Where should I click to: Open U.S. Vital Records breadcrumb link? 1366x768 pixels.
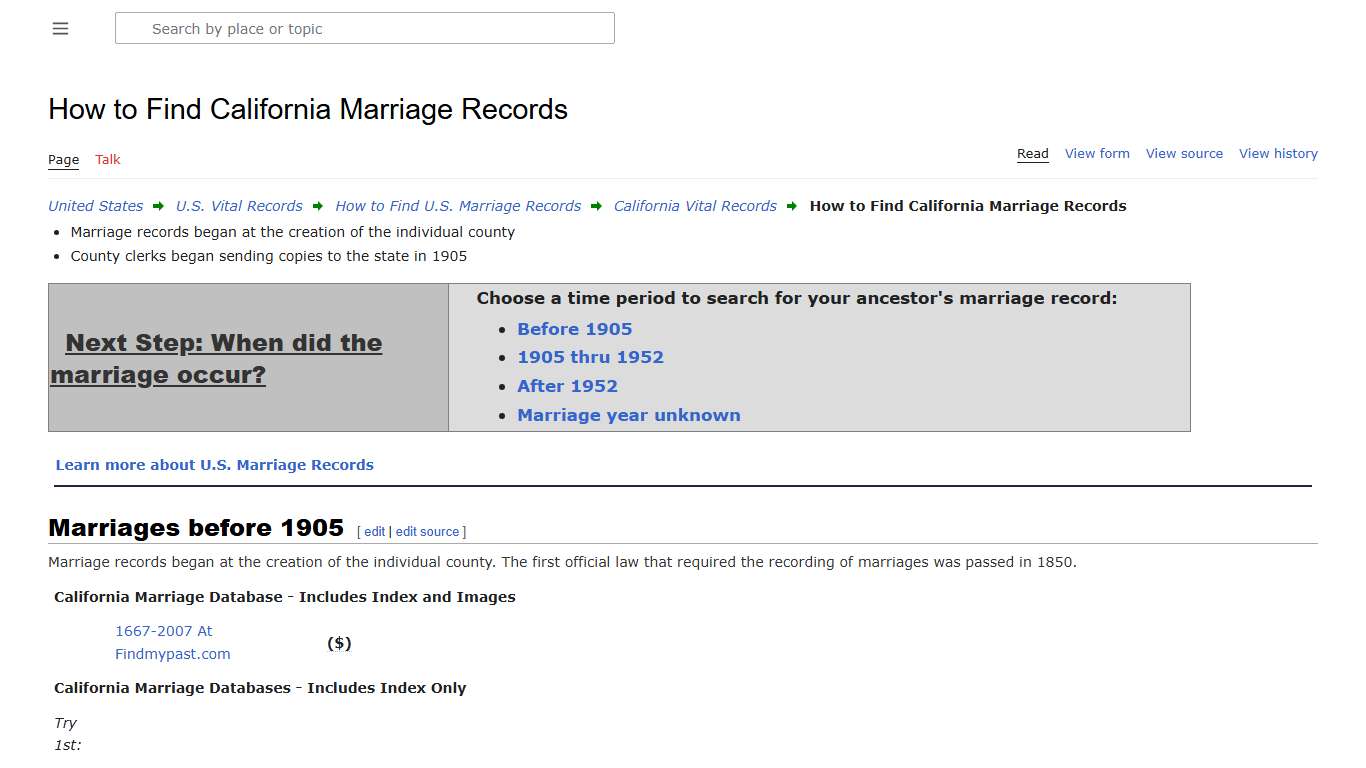click(239, 205)
